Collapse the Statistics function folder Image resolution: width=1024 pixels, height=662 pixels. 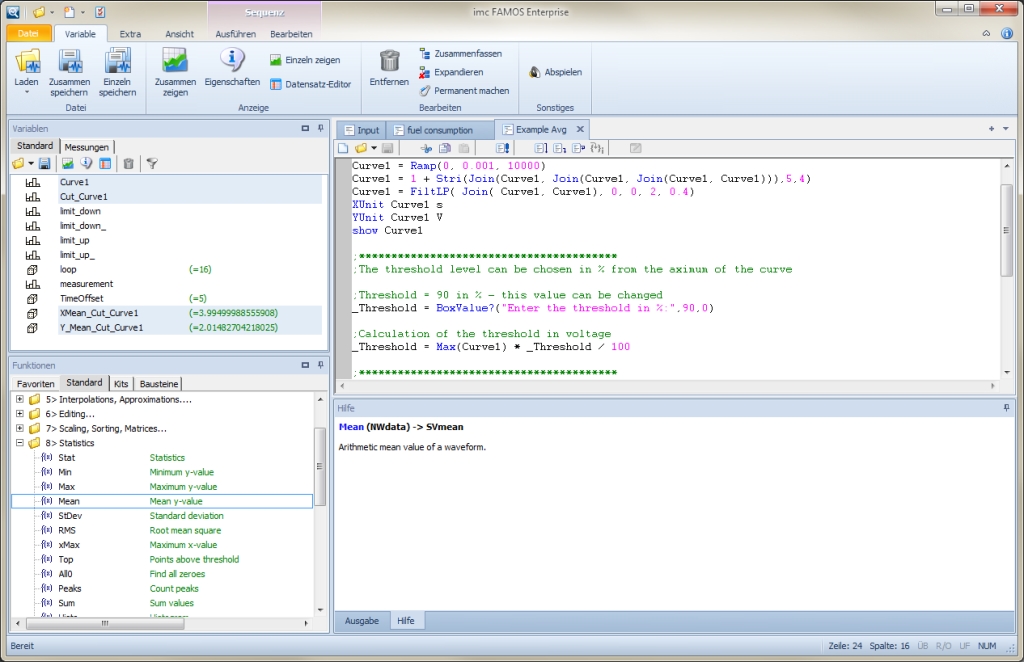19,443
